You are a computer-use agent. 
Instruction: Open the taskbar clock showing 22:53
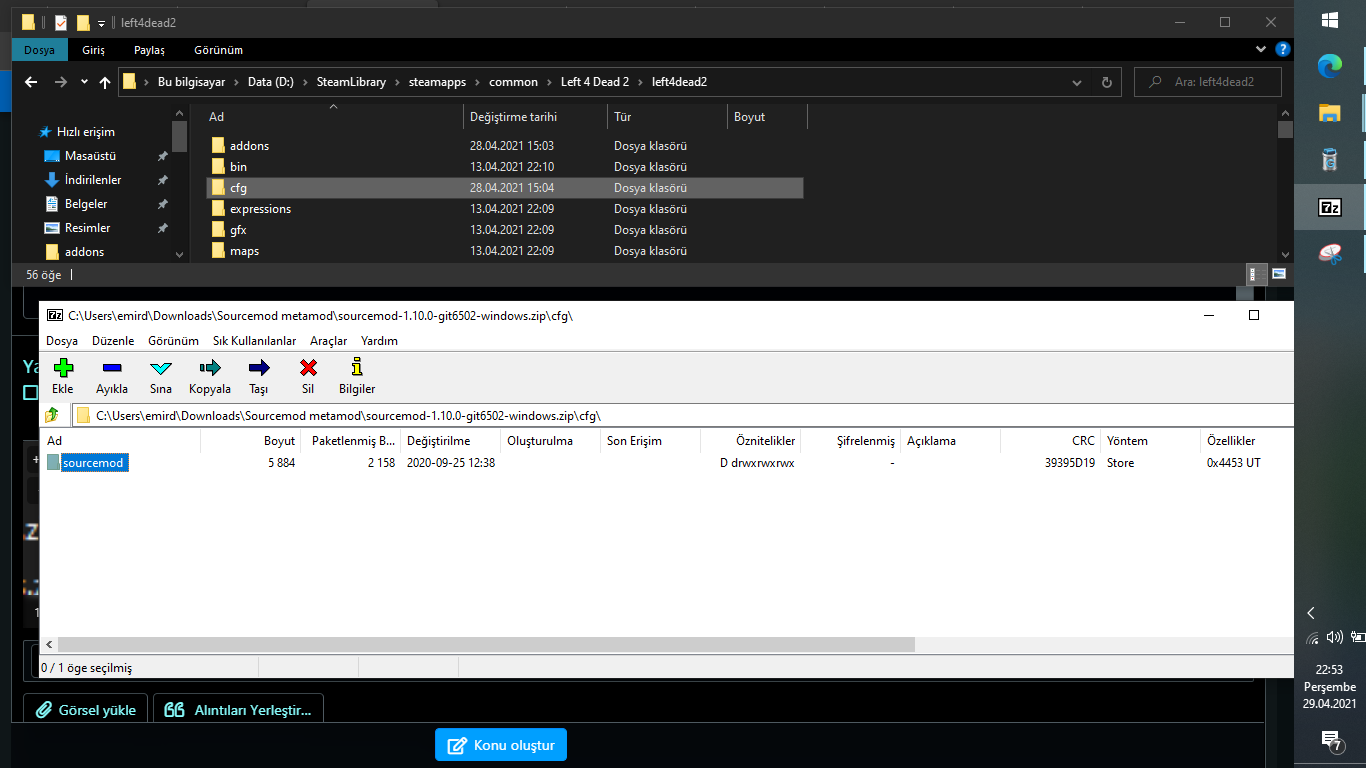[1329, 686]
